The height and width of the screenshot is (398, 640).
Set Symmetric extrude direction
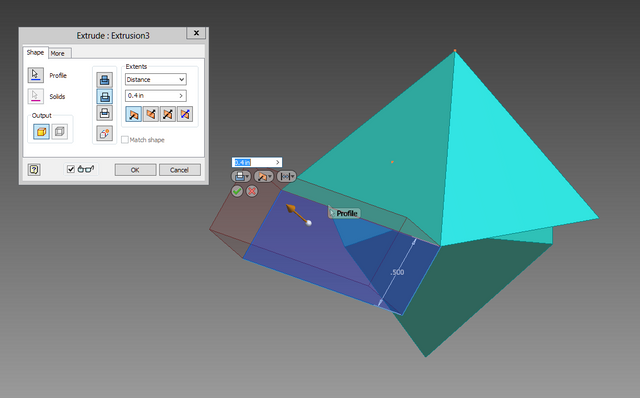[x=168, y=114]
